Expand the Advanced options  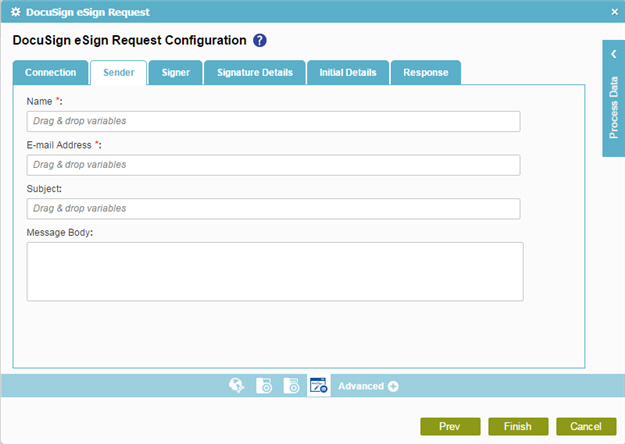368,386
